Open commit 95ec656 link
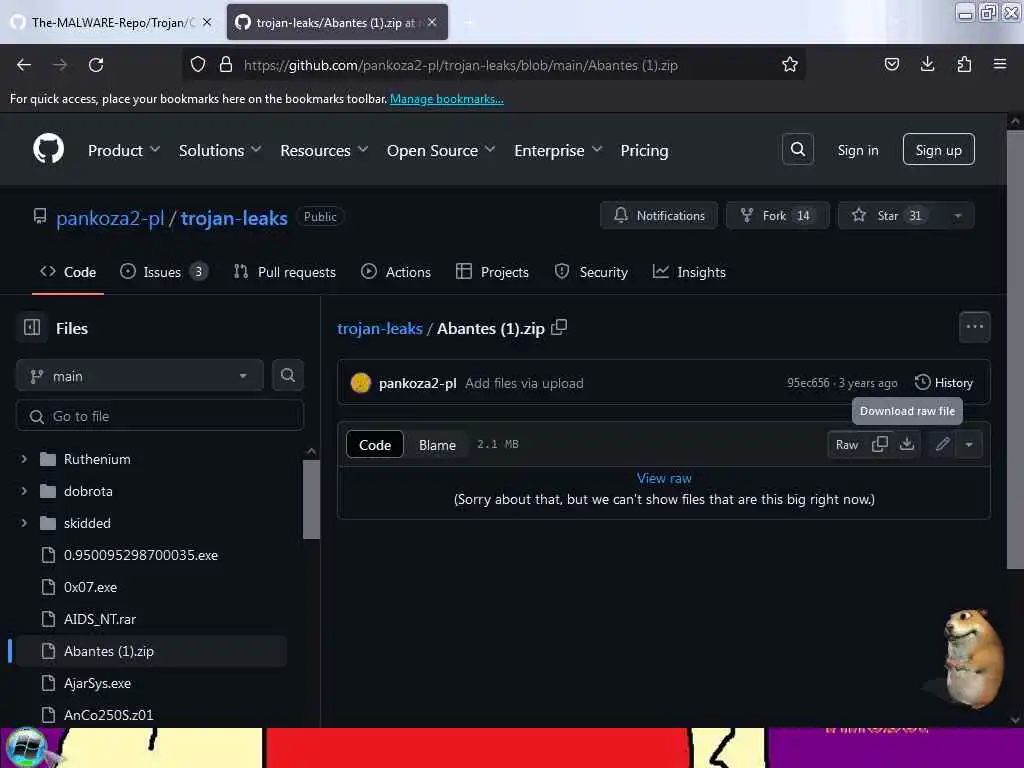Image resolution: width=1024 pixels, height=768 pixels. (808, 383)
